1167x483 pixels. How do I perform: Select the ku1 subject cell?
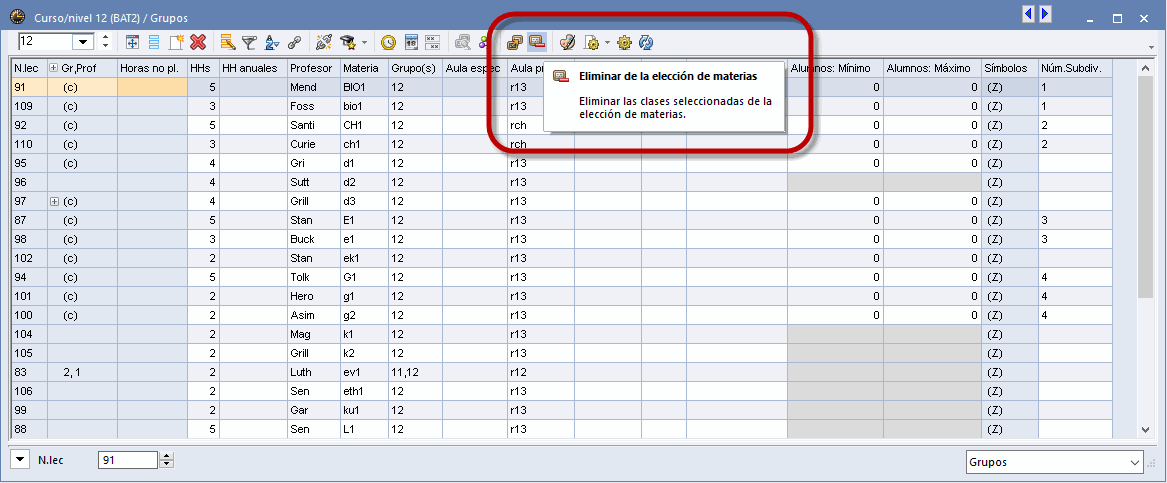pyautogui.click(x=364, y=410)
